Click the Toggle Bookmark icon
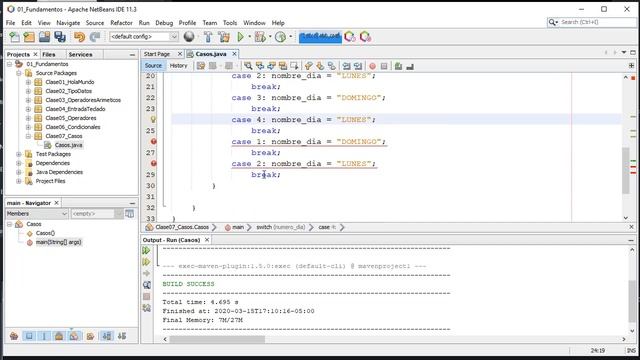The image size is (640, 360). [x=332, y=66]
